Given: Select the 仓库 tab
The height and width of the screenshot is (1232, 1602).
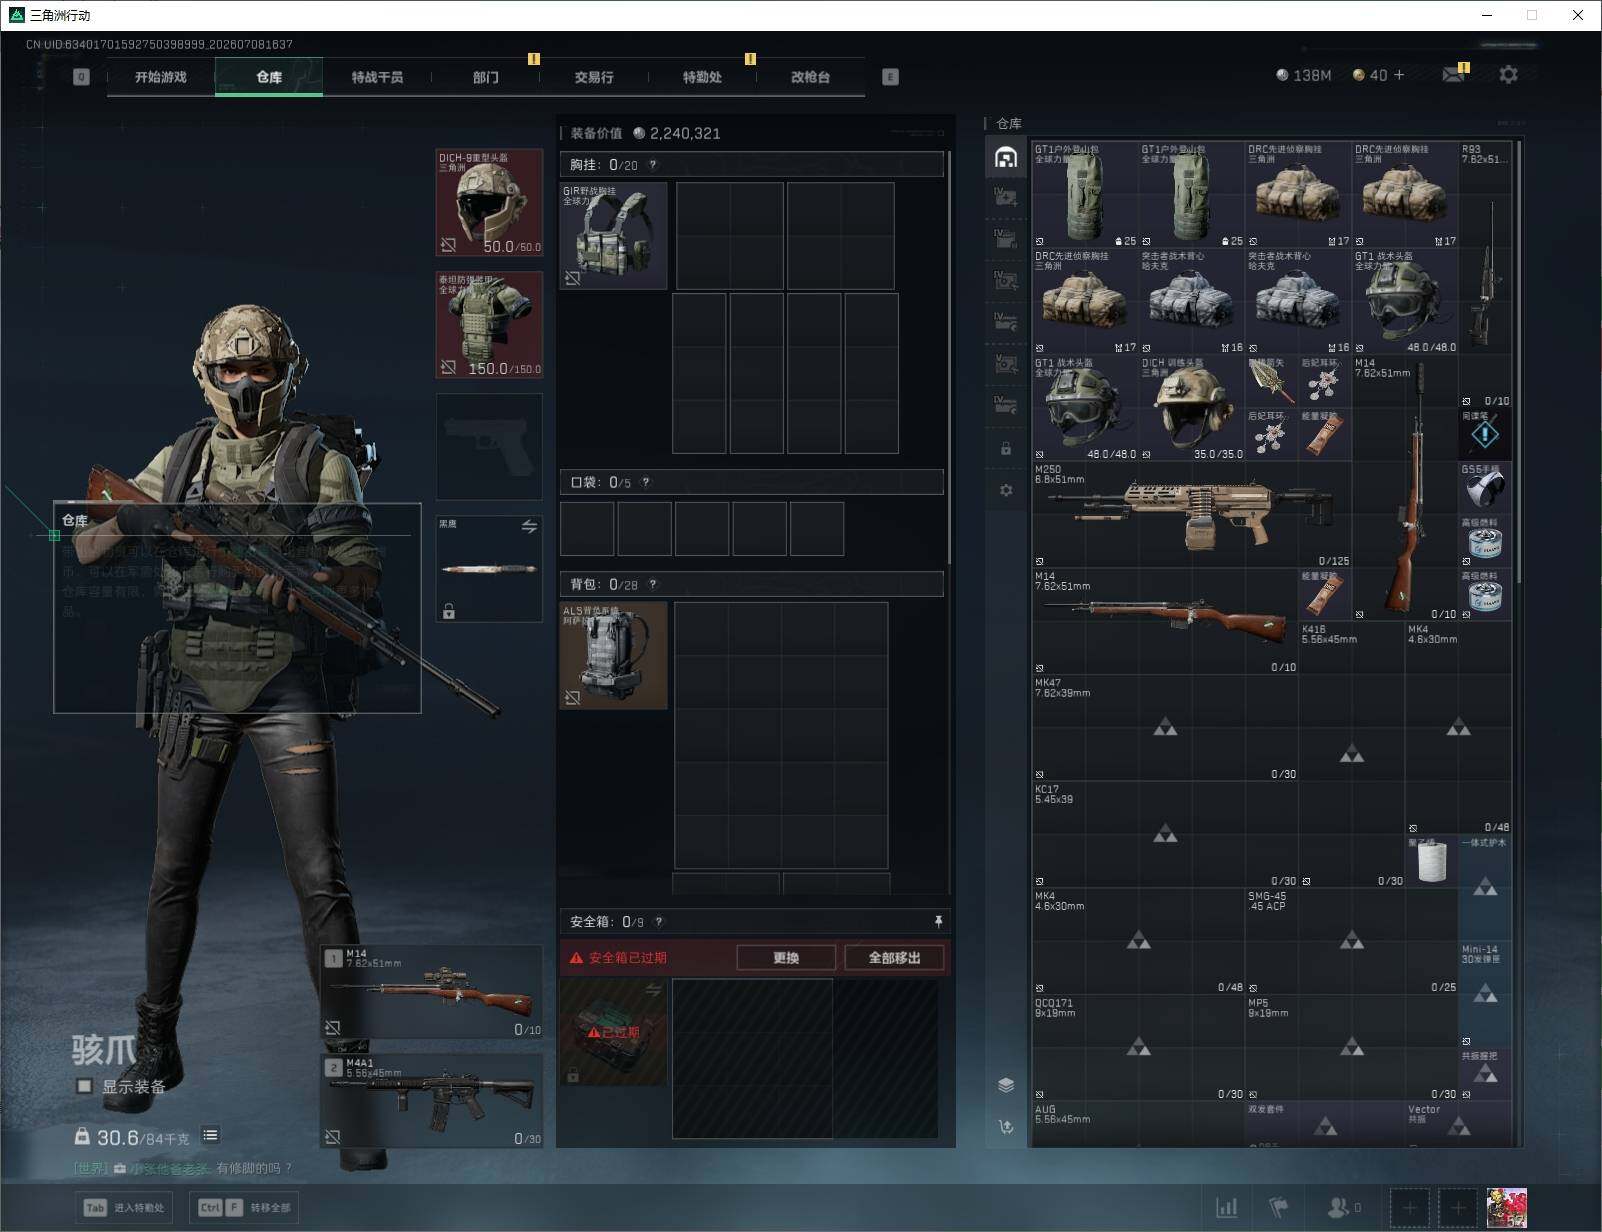Looking at the screenshot, I should coord(269,77).
